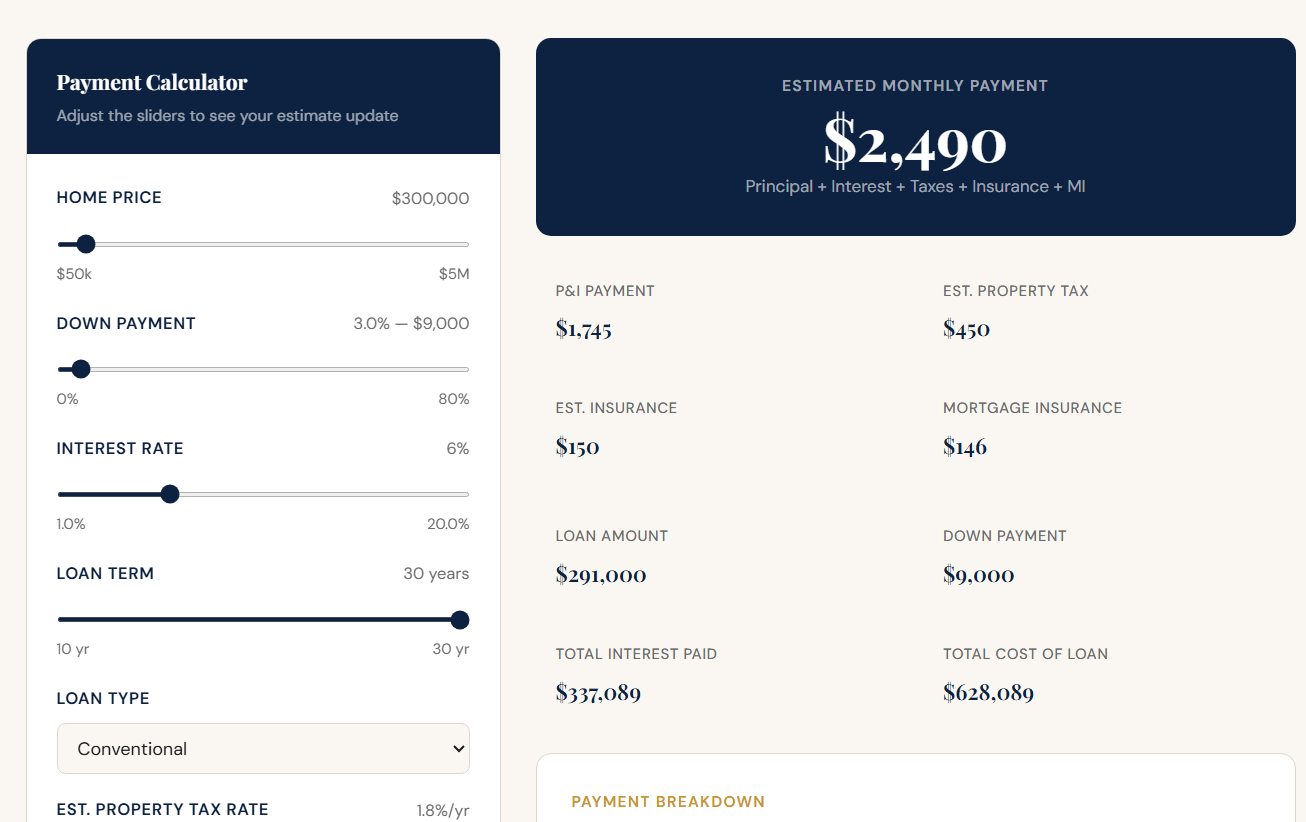The height and width of the screenshot is (822, 1306).
Task: Select the $146 mortgage insurance value
Action: point(965,446)
